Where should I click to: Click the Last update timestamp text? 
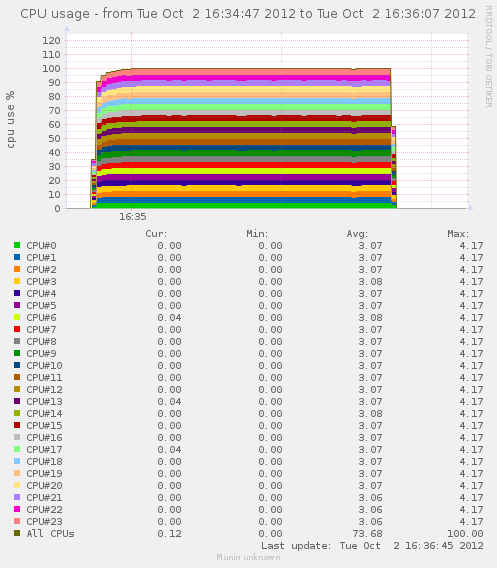click(372, 546)
